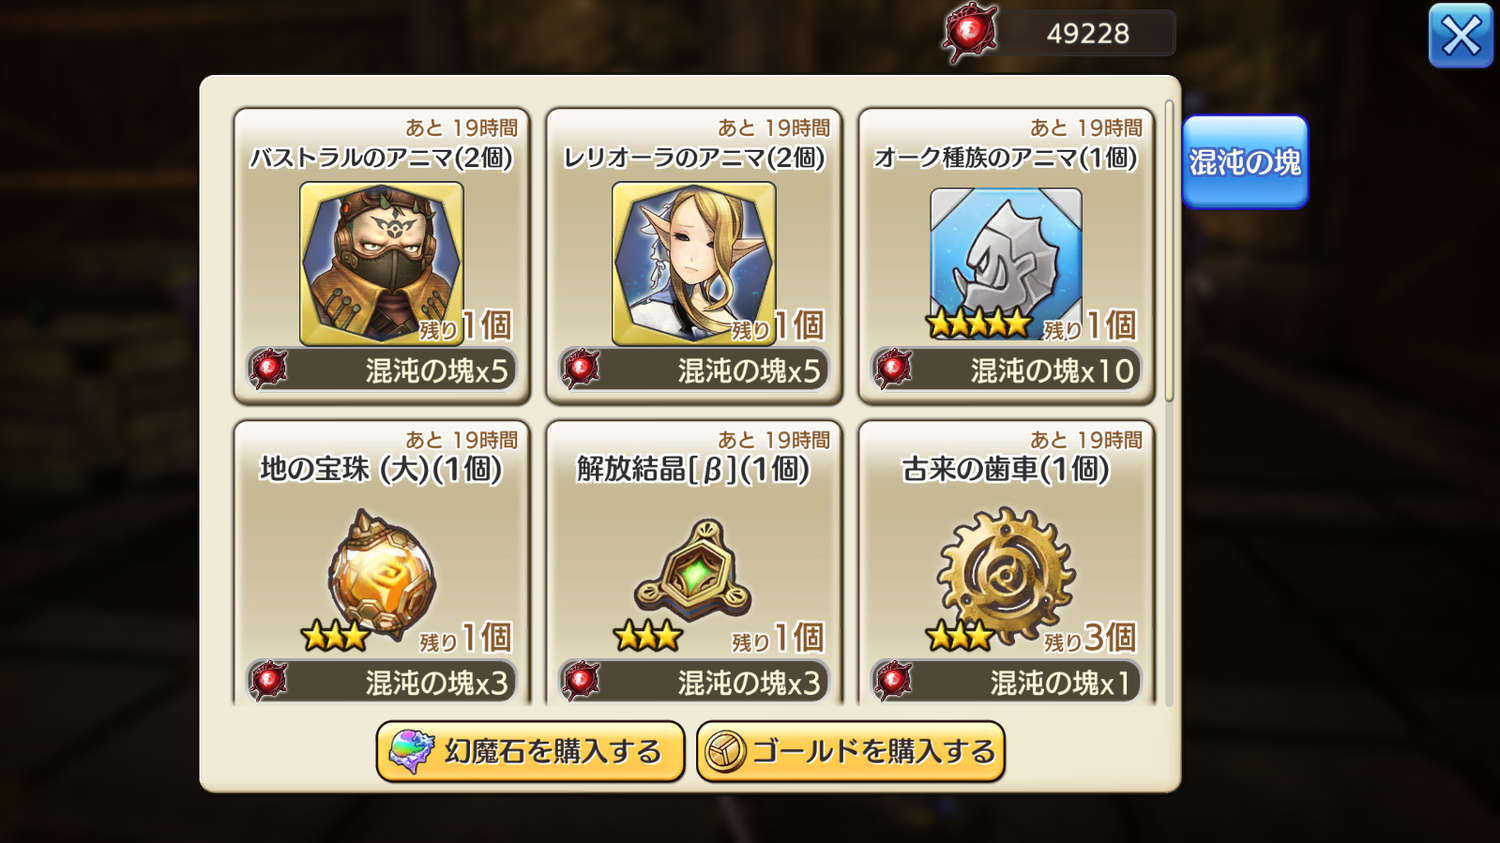1500x843 pixels.
Task: Select the ancient gear (古来の歯車) icon
Action: click(x=1006, y=575)
